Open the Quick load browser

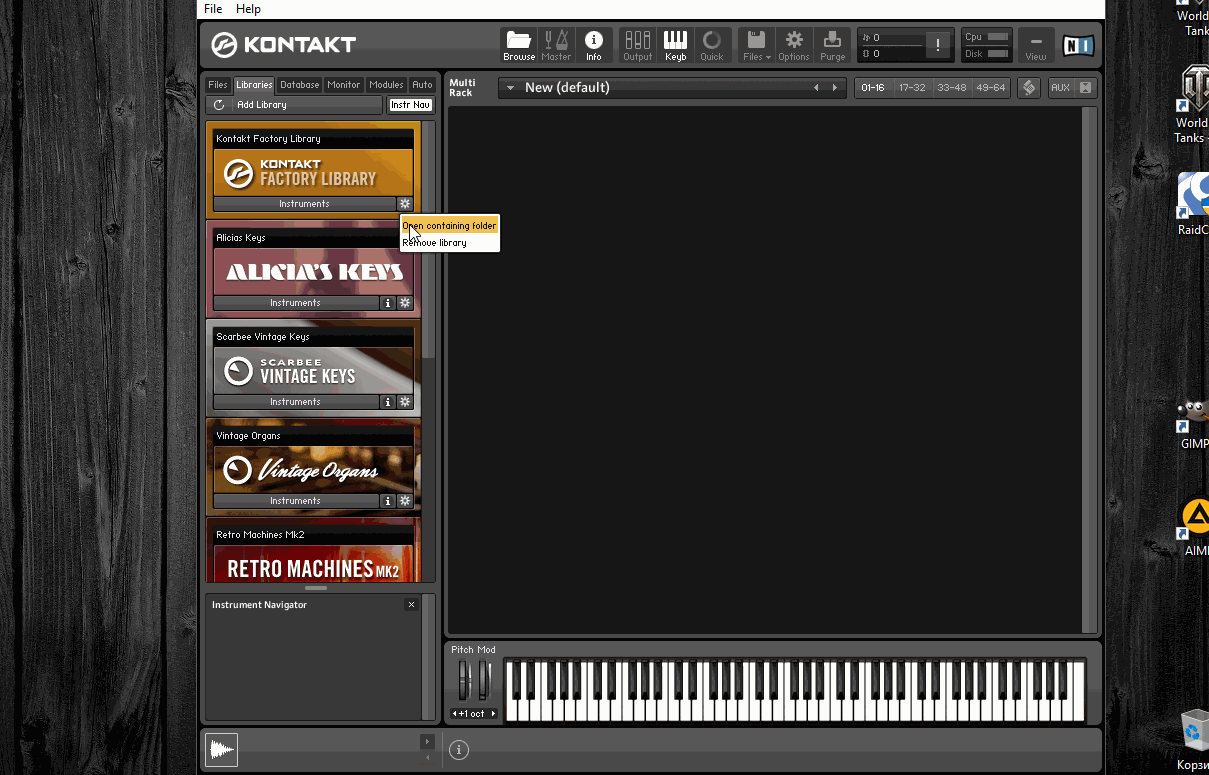[x=712, y=45]
